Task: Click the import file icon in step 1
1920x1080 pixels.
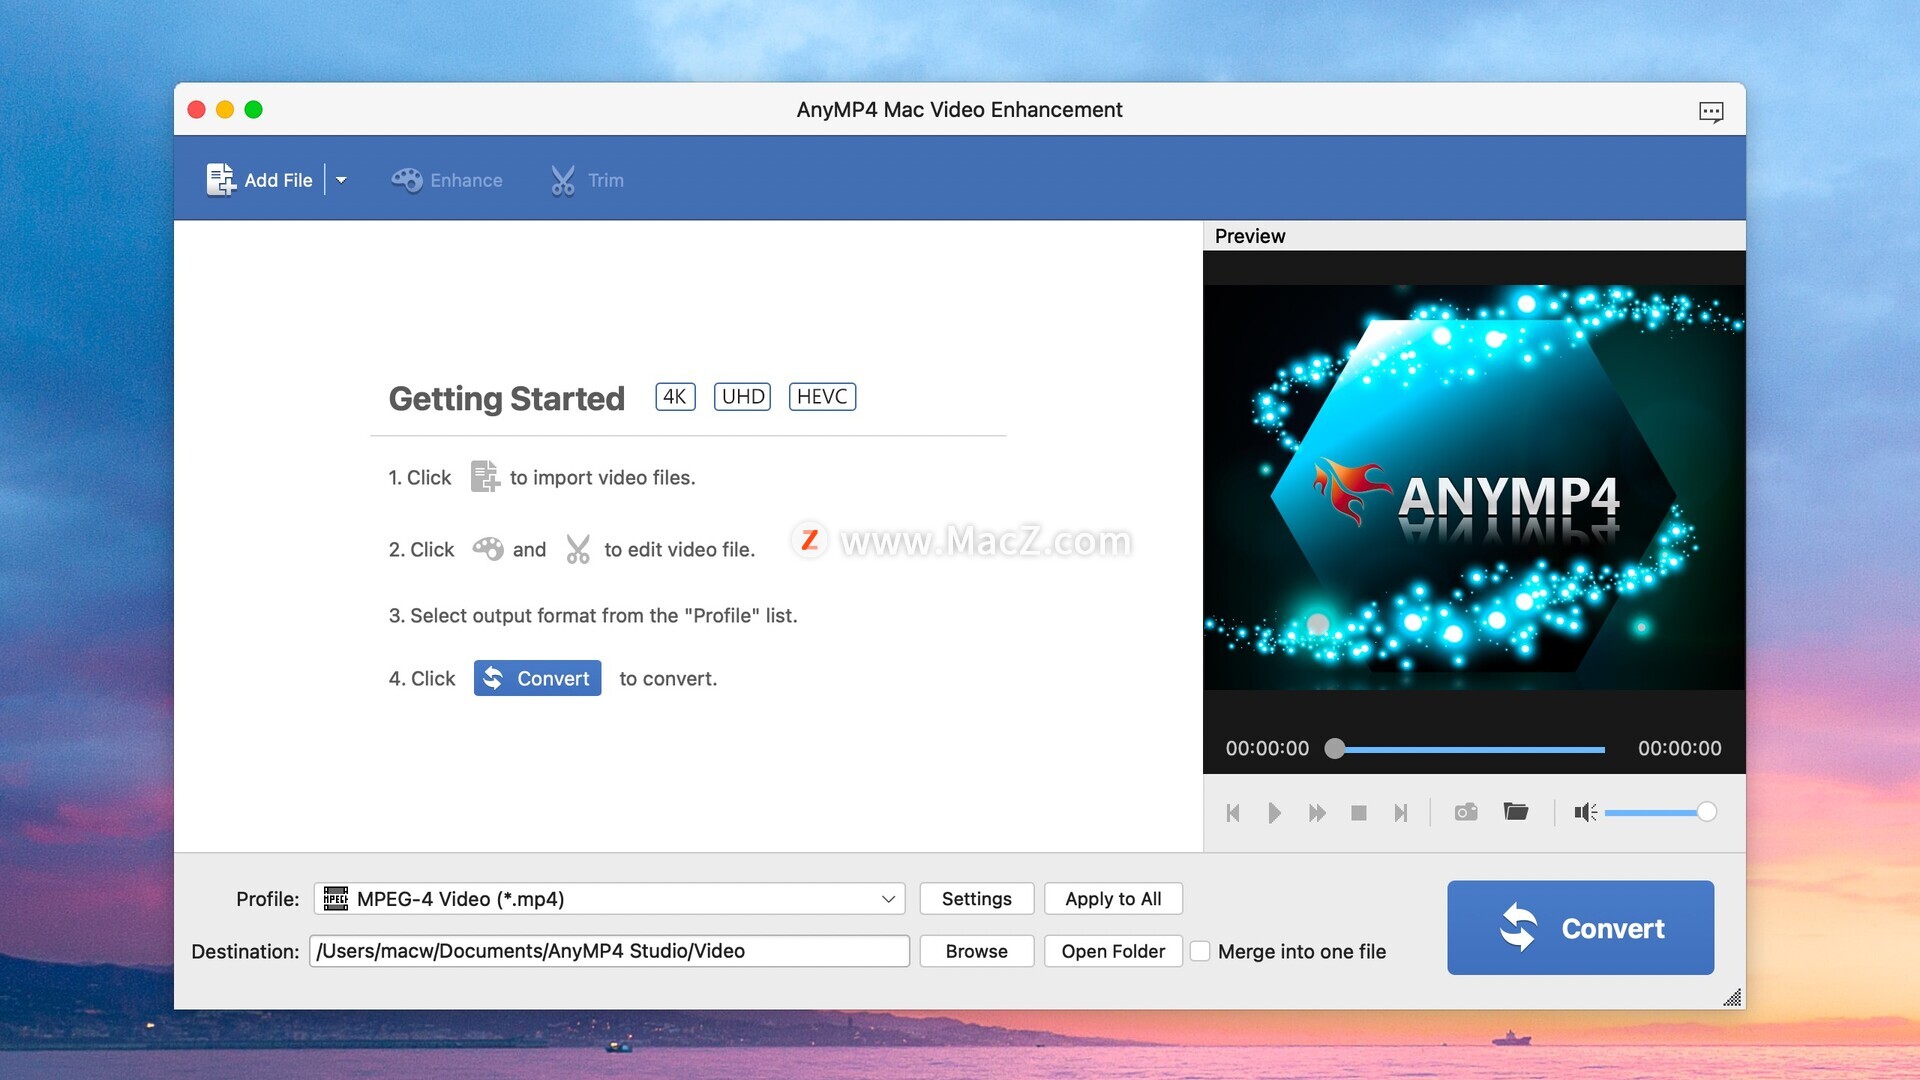Action: tap(484, 477)
